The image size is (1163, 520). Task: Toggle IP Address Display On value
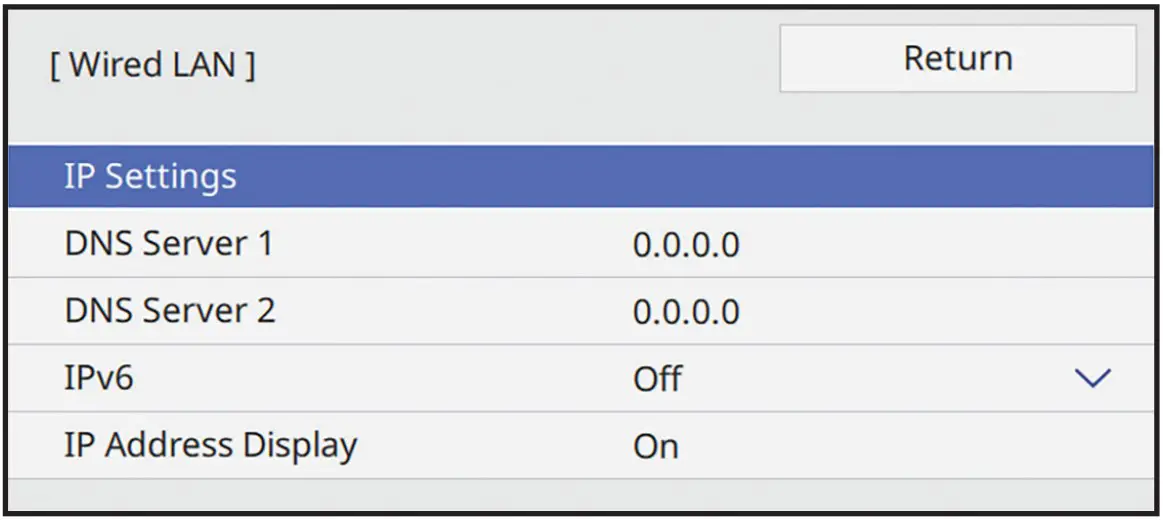tap(656, 446)
